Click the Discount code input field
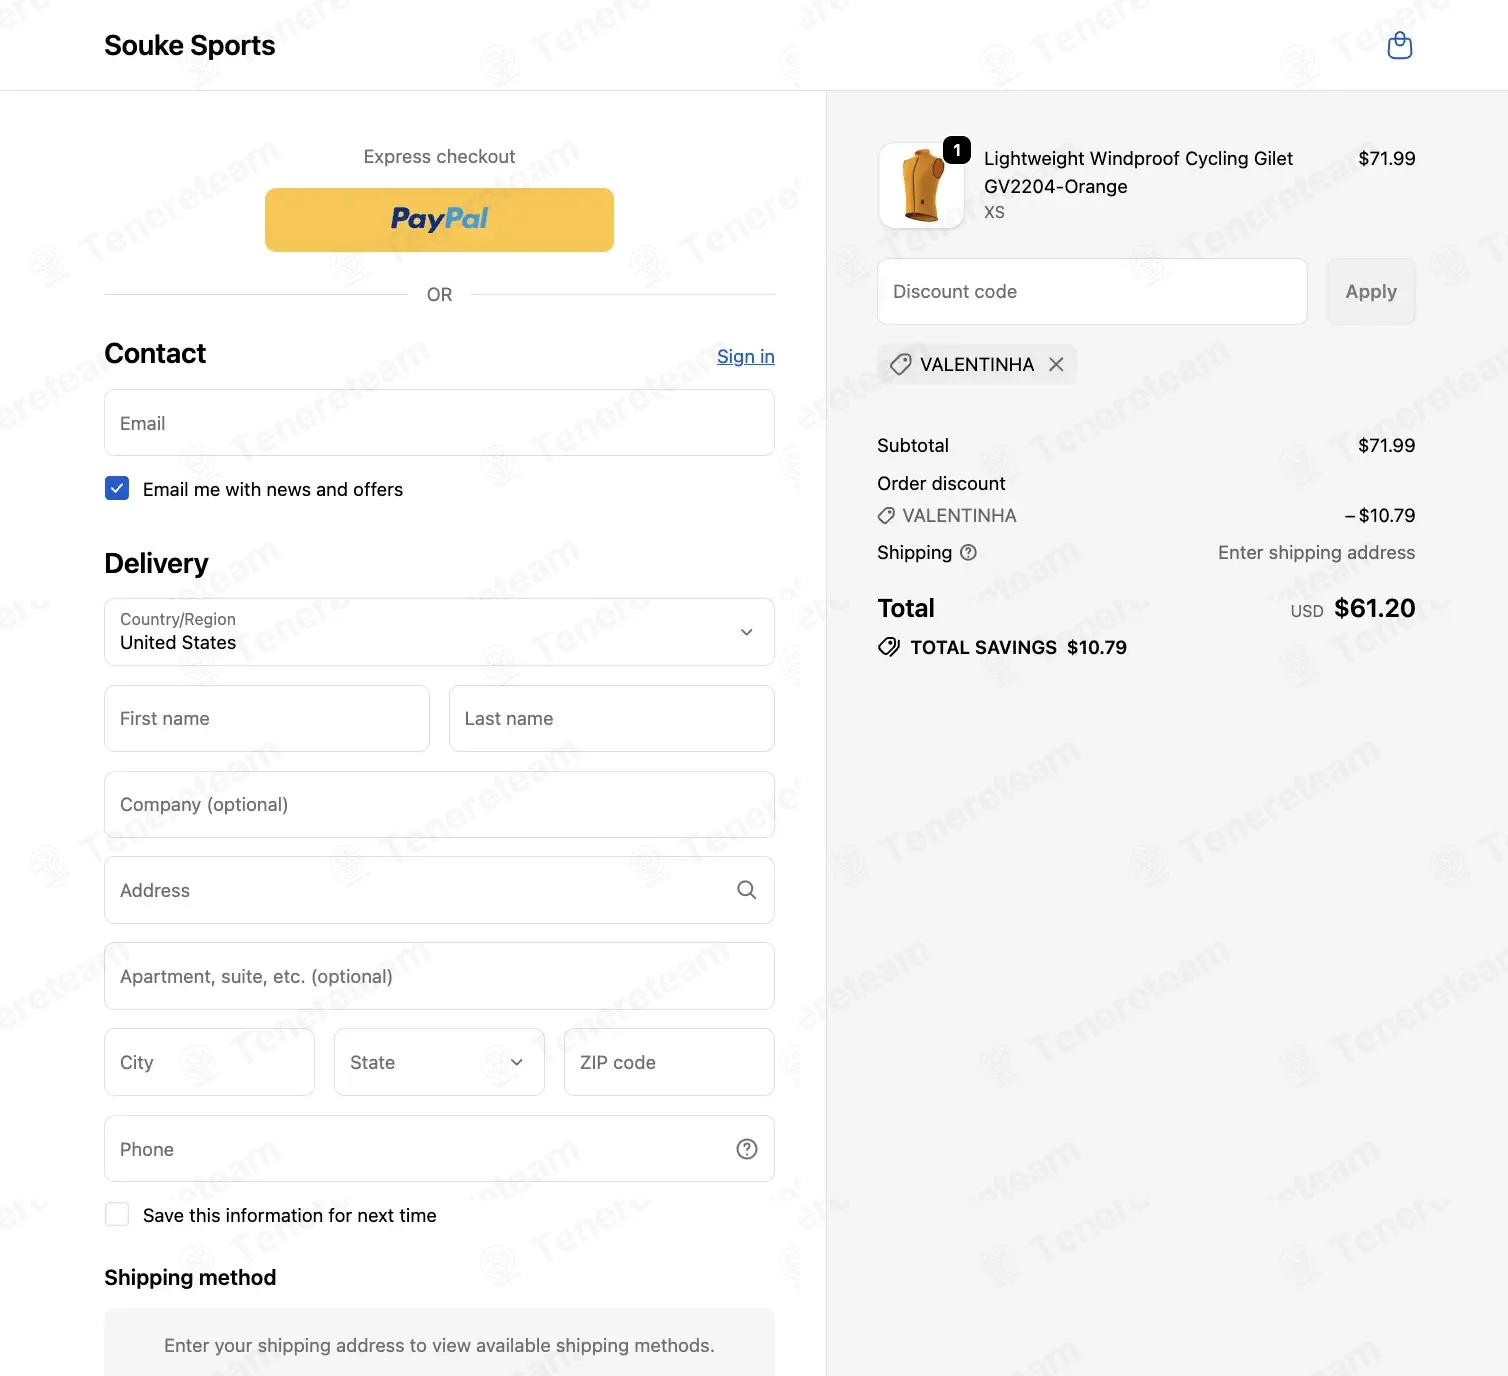This screenshot has width=1508, height=1376. point(1092,292)
